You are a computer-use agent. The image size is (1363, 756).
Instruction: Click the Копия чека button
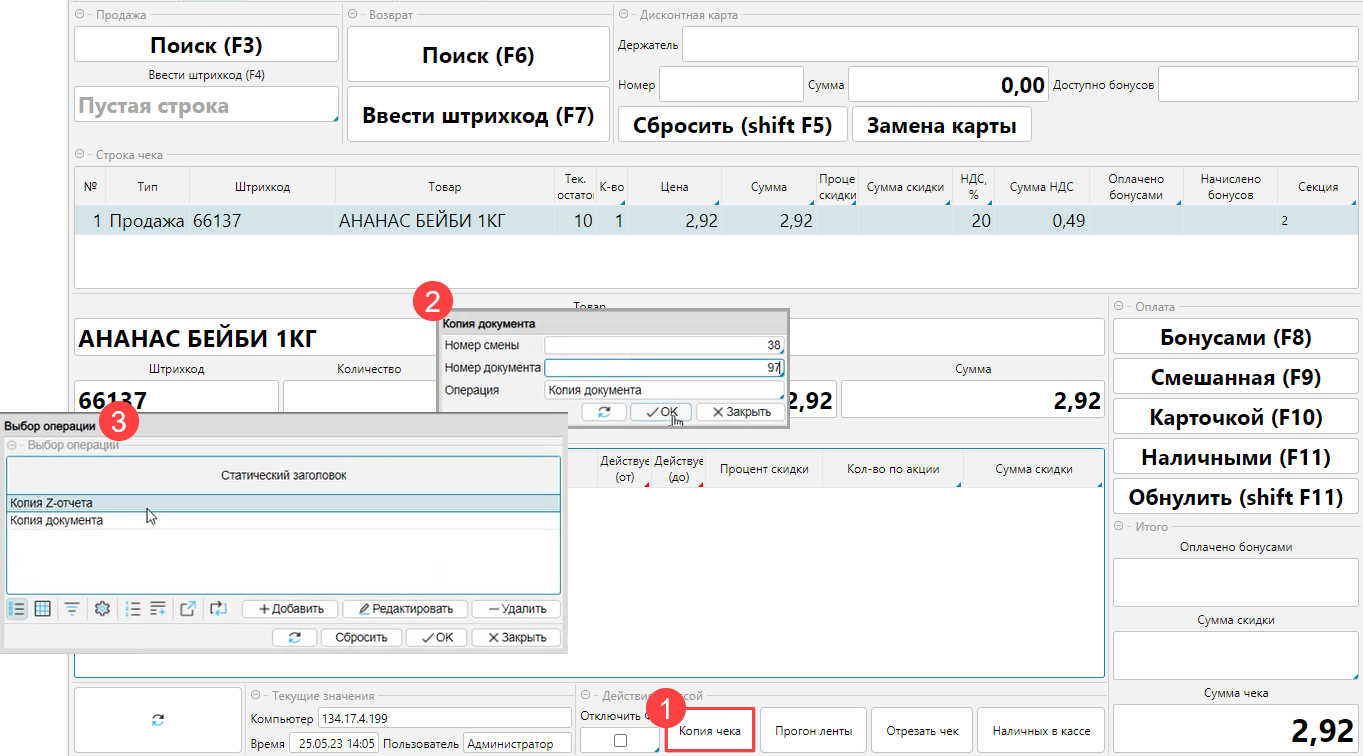coord(710,731)
